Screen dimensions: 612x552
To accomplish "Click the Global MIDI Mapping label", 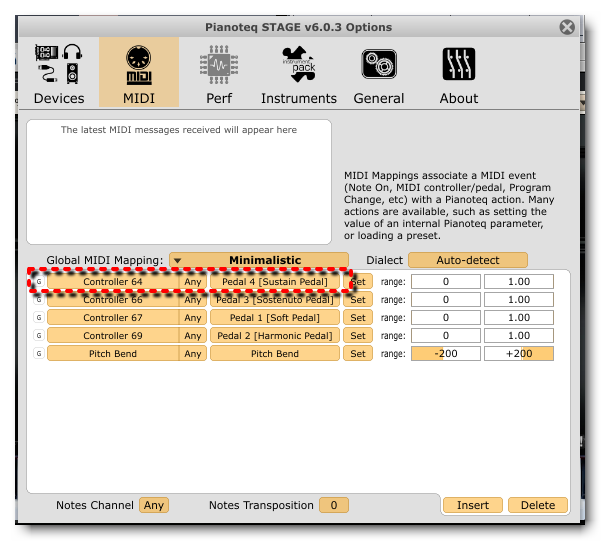I will (105, 260).
